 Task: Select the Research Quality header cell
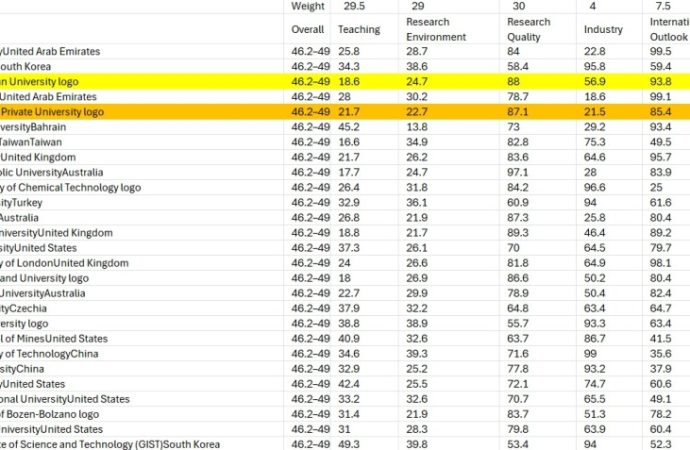pos(530,30)
